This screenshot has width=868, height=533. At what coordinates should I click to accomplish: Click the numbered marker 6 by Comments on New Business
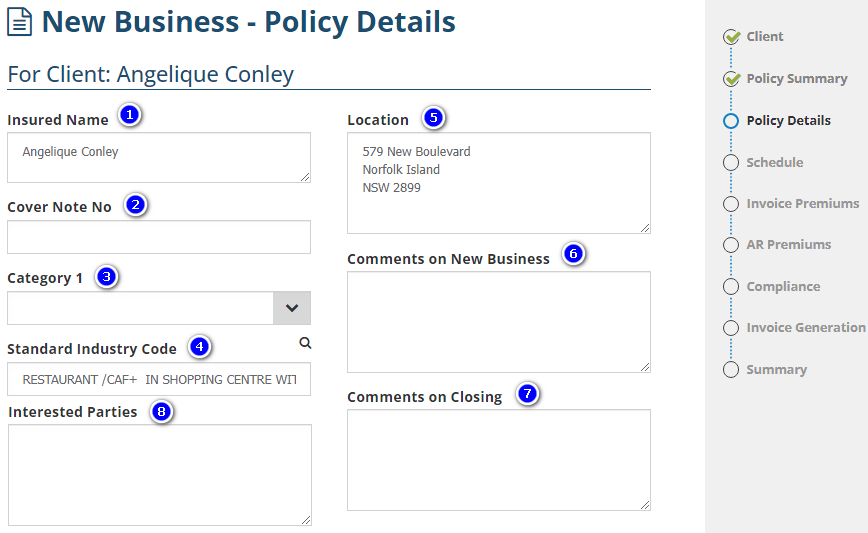tap(572, 254)
